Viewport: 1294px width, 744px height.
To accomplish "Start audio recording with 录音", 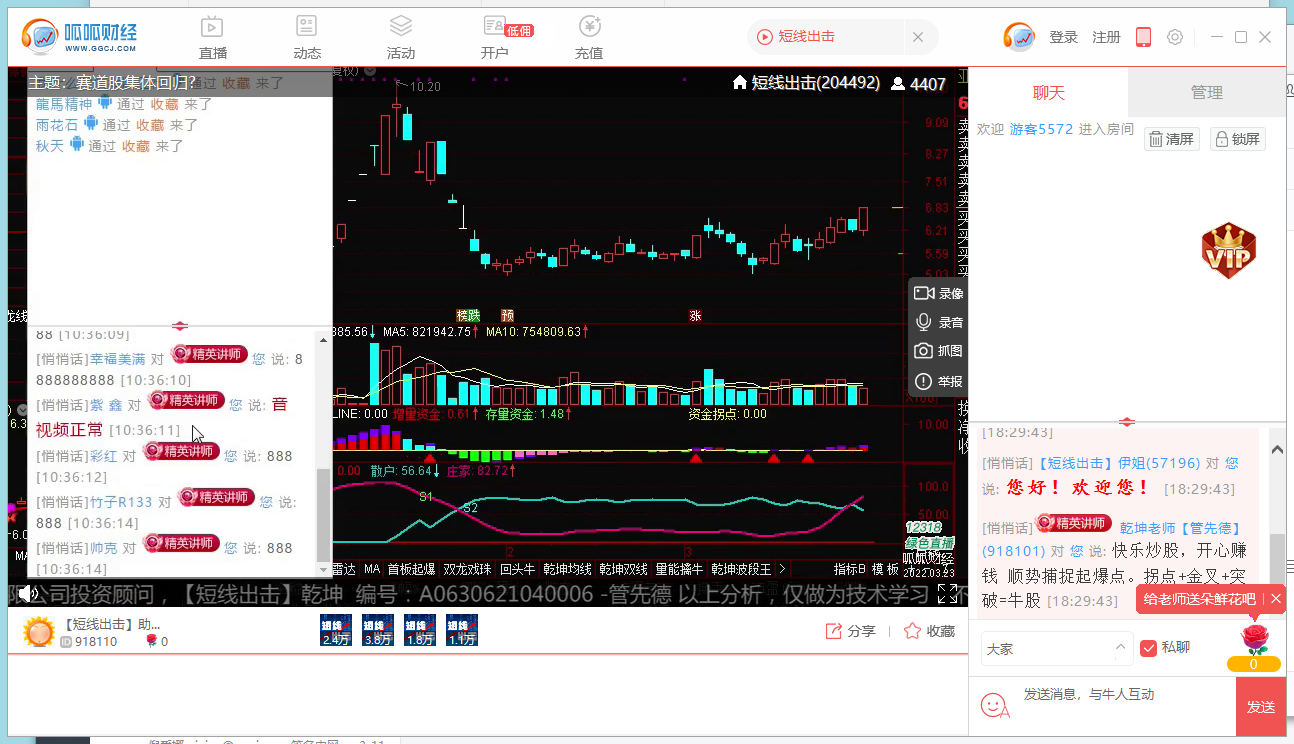I will point(938,323).
